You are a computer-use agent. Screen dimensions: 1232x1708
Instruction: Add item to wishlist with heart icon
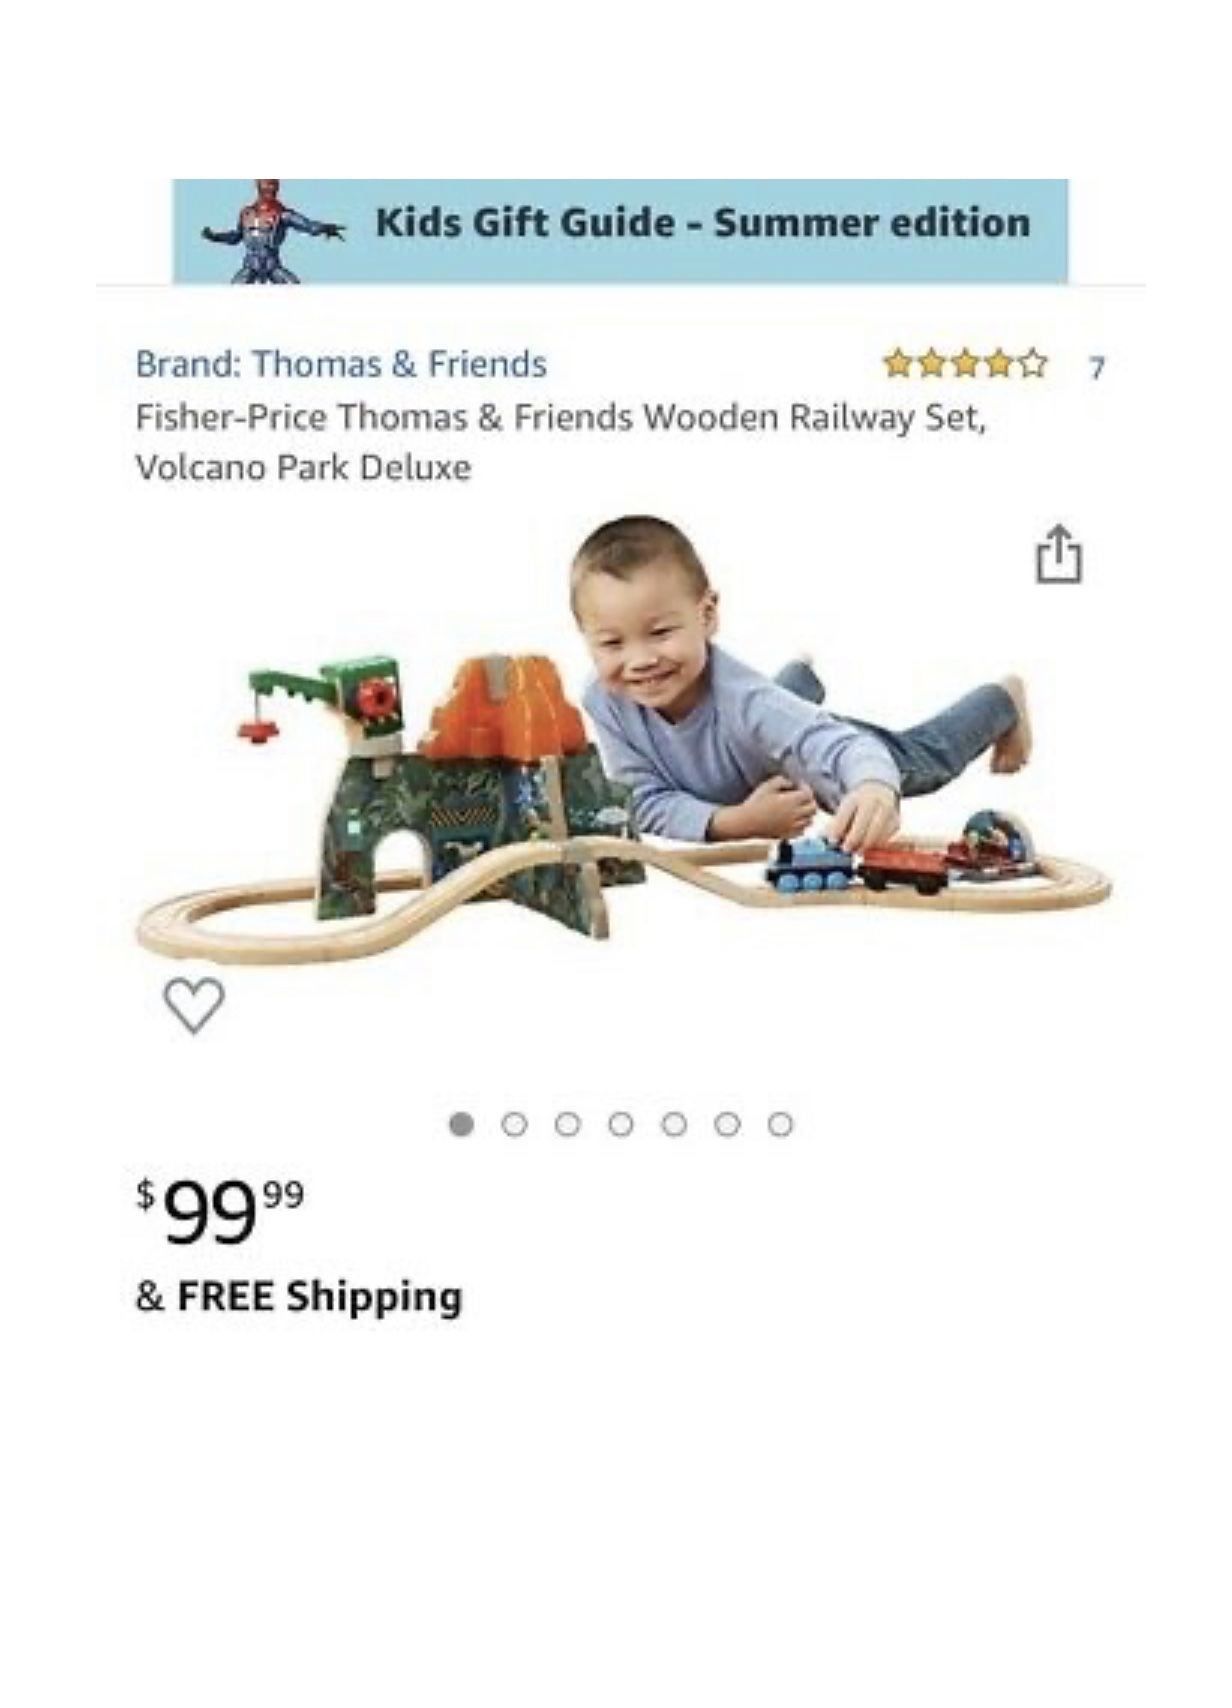[x=194, y=1005]
